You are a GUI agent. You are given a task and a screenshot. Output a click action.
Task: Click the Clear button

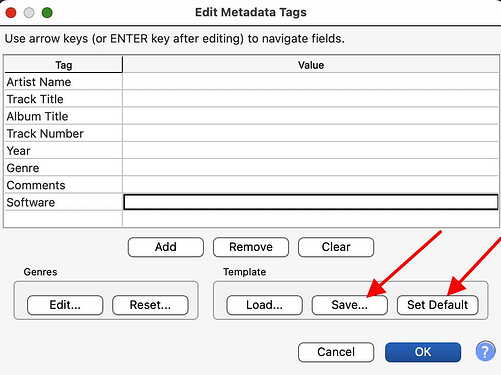336,247
